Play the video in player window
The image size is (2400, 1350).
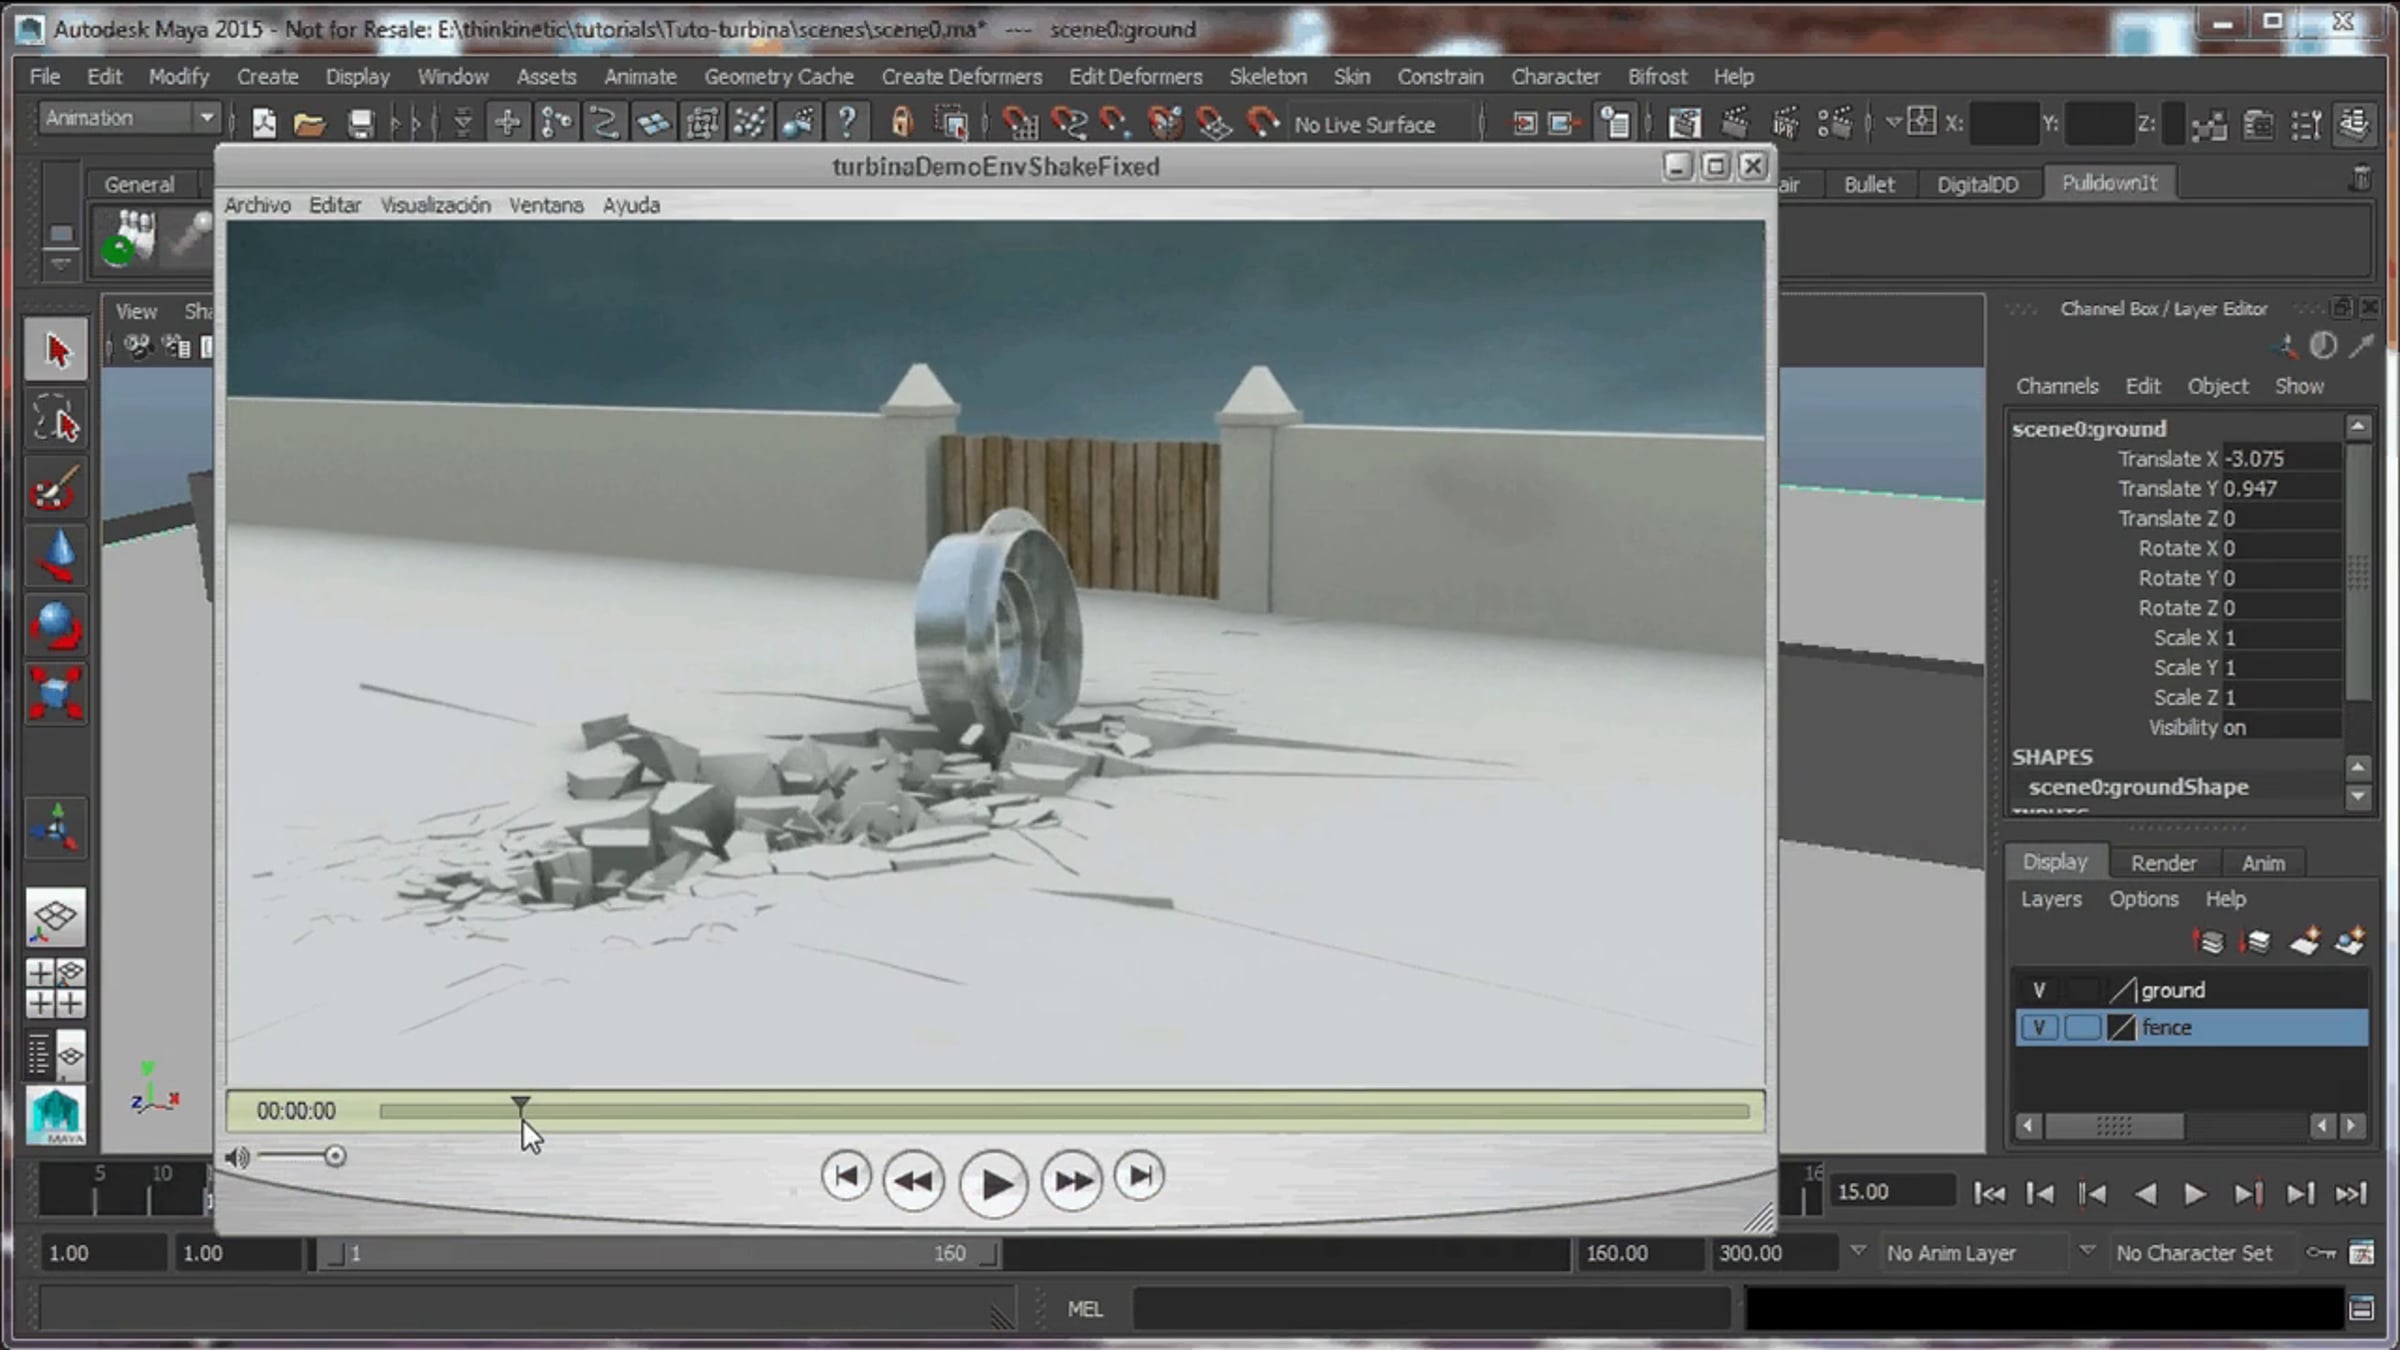(x=993, y=1184)
